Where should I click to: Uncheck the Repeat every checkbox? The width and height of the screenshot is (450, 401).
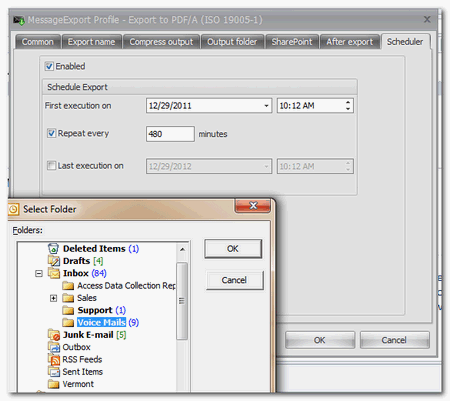click(51, 133)
